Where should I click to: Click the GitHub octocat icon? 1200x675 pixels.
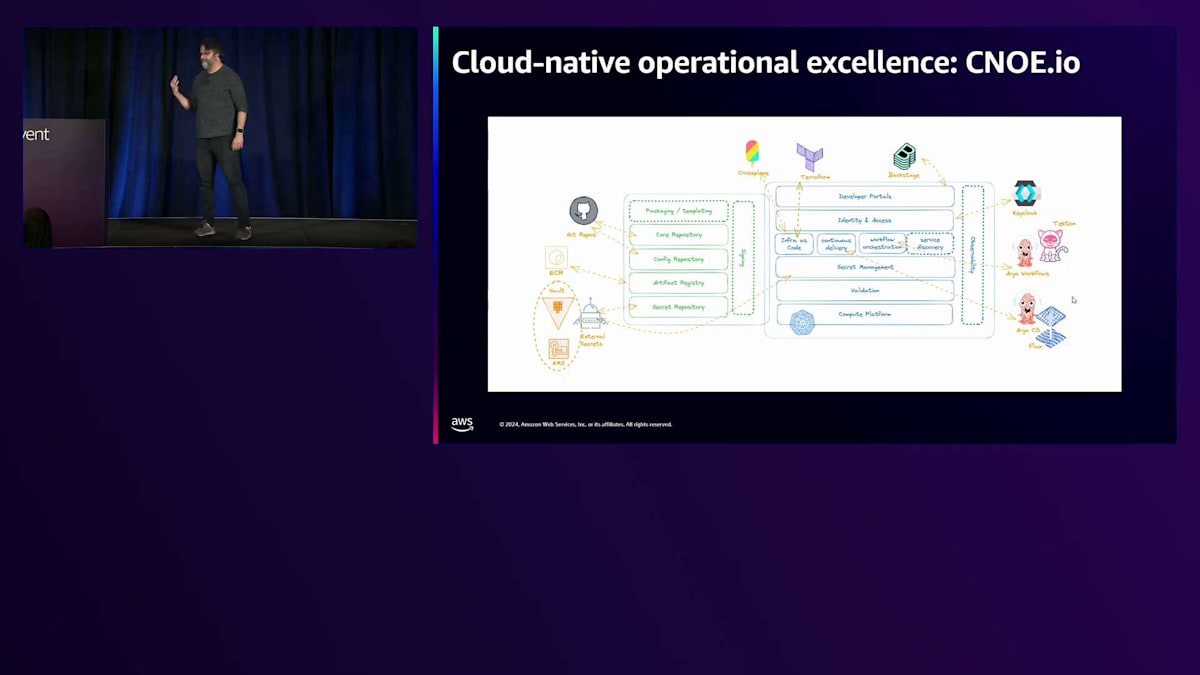[x=583, y=210]
